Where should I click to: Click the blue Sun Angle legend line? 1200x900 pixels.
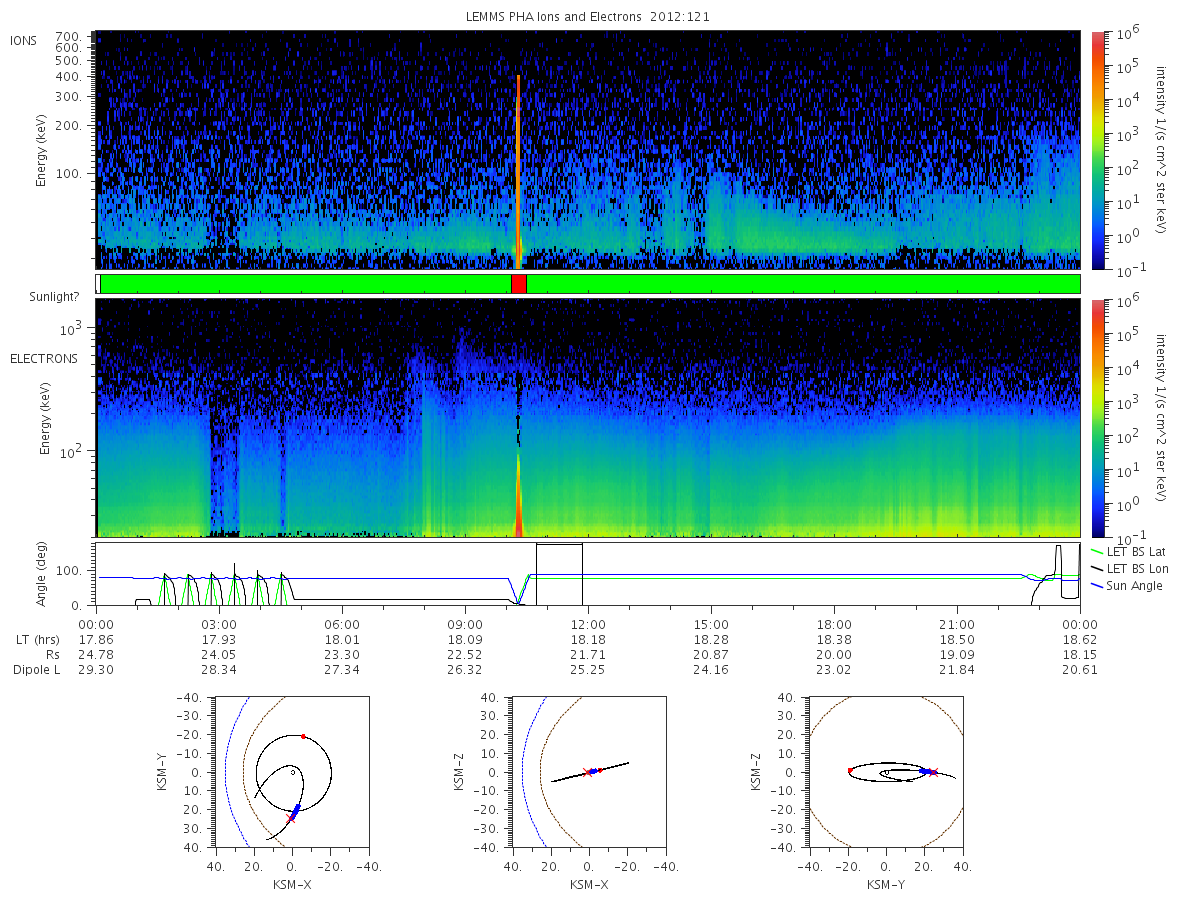click(1099, 585)
